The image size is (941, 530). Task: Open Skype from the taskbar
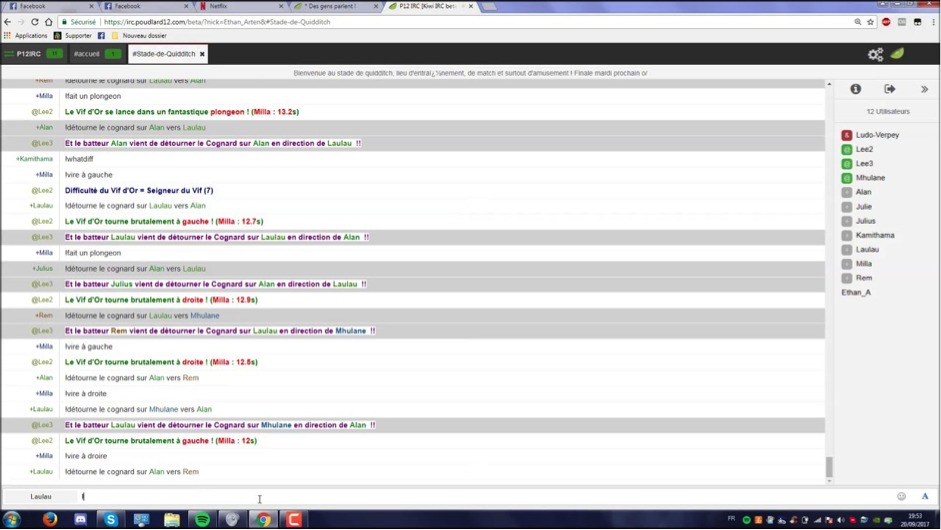tap(111, 519)
